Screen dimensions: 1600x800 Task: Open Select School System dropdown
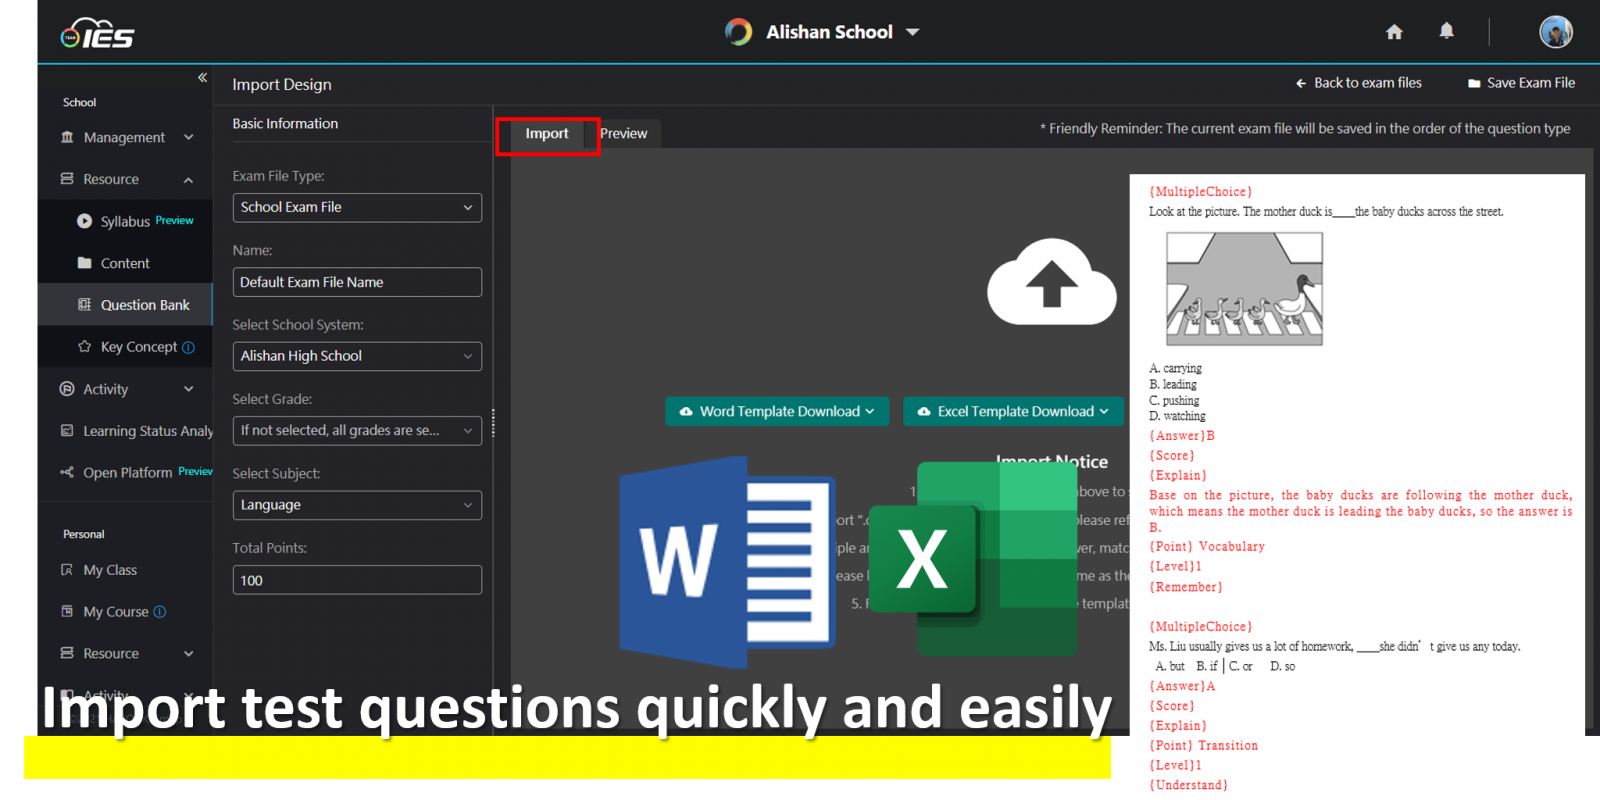pyautogui.click(x=357, y=356)
